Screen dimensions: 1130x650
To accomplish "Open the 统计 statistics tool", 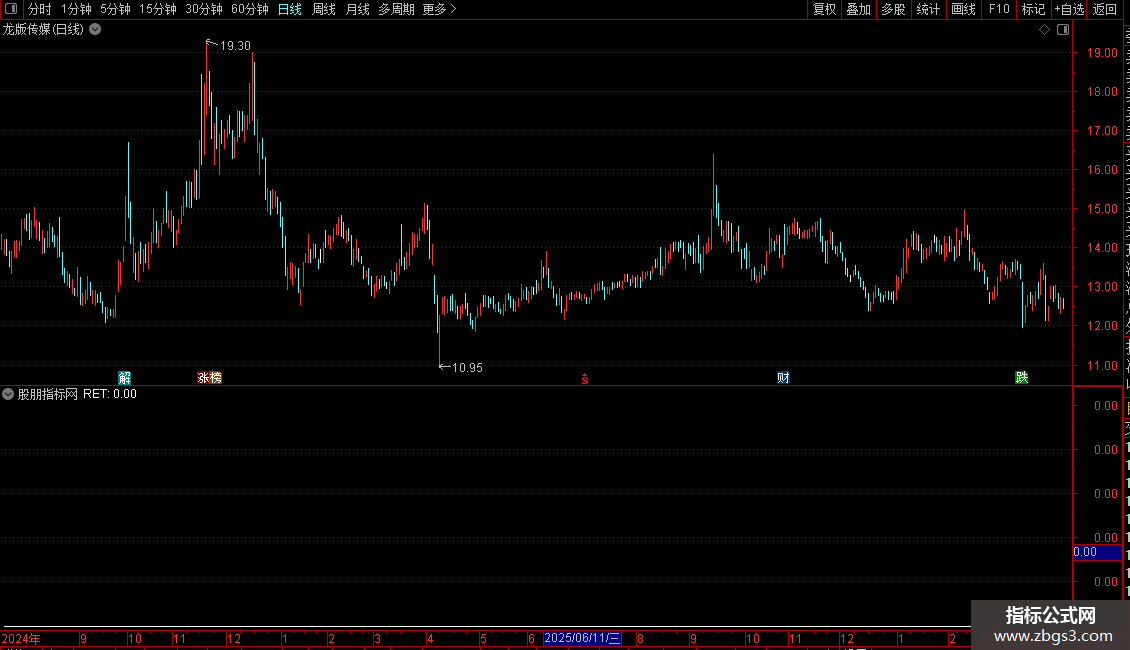I will coord(928,9).
